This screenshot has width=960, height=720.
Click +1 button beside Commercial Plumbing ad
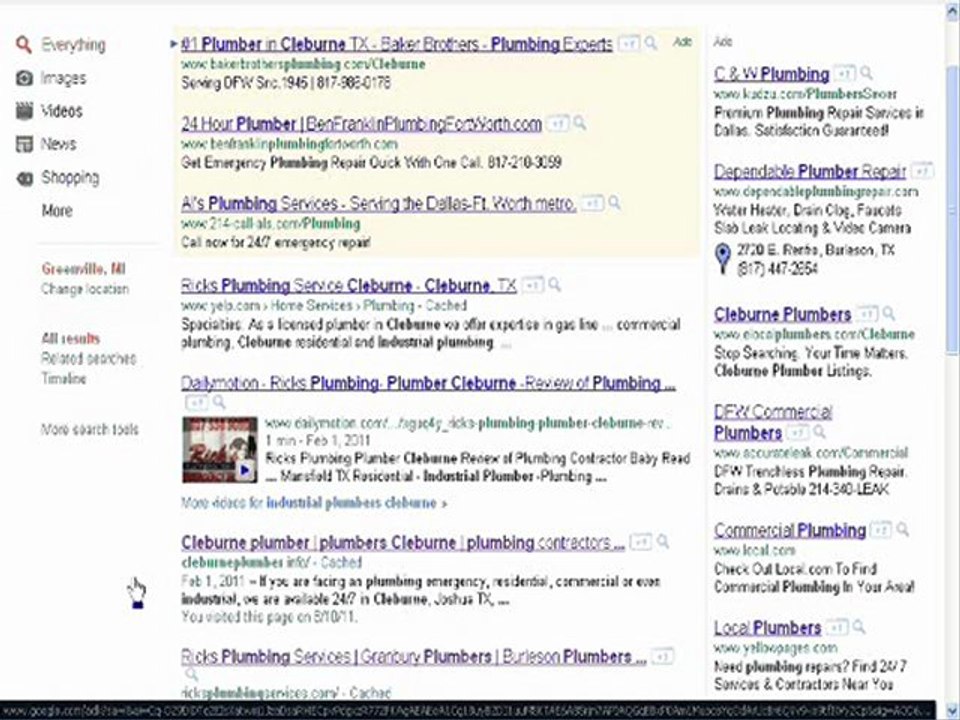click(881, 530)
